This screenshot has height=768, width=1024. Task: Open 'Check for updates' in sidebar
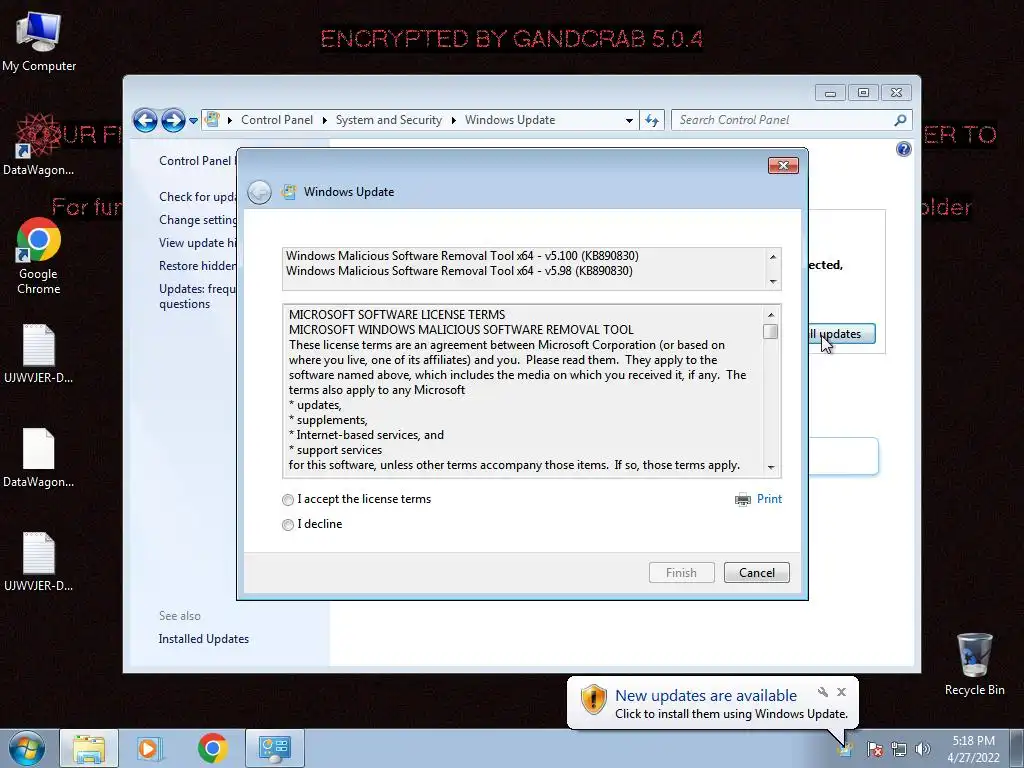coord(198,197)
